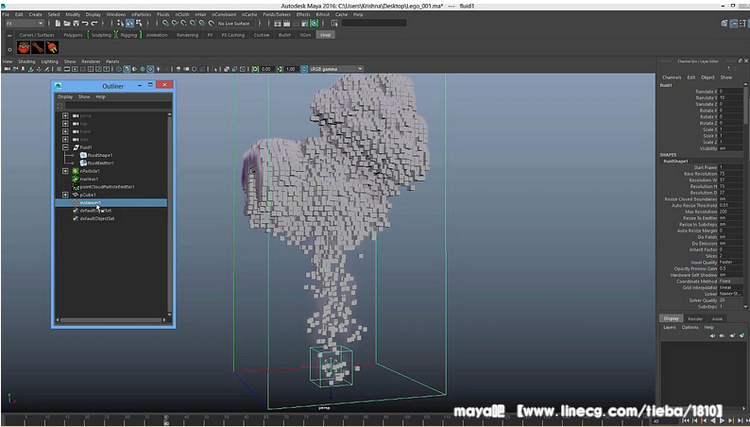Click the fluidEmitter1 icon in Outliner
The image size is (750, 427).
[83, 163]
